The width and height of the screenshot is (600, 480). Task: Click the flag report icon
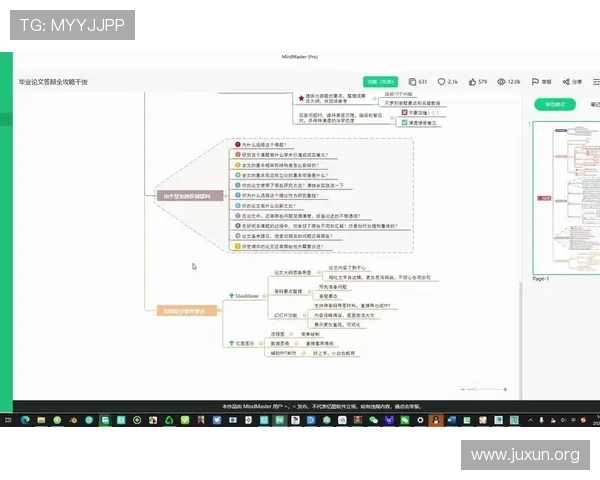[x=535, y=81]
